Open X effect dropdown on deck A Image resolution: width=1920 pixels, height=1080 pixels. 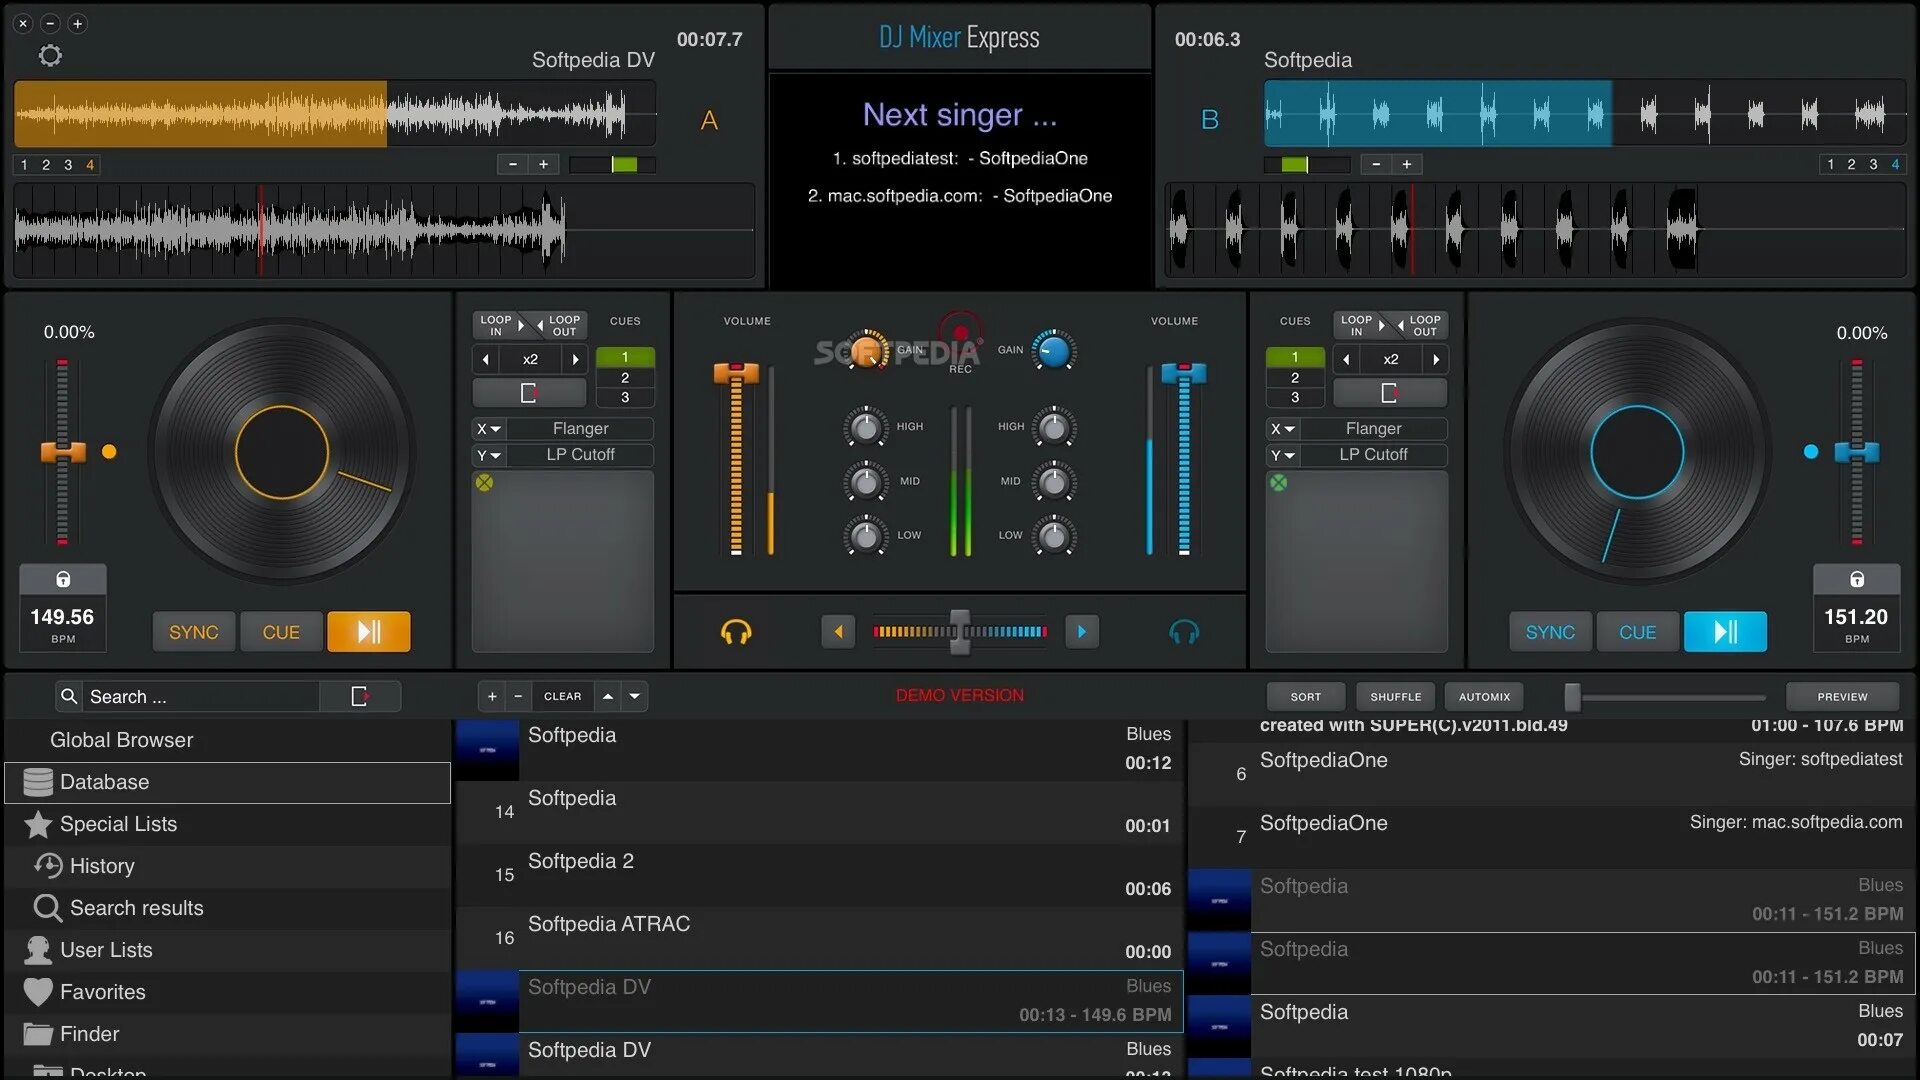(x=489, y=429)
